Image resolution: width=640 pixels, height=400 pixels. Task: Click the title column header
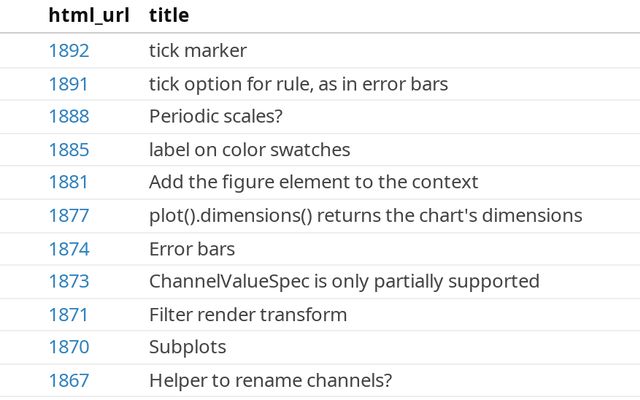click(x=169, y=16)
